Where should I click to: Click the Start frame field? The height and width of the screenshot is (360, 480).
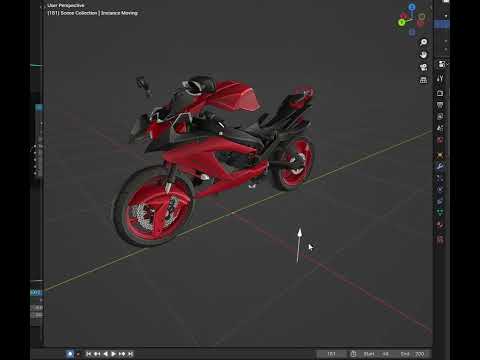(x=377, y=354)
